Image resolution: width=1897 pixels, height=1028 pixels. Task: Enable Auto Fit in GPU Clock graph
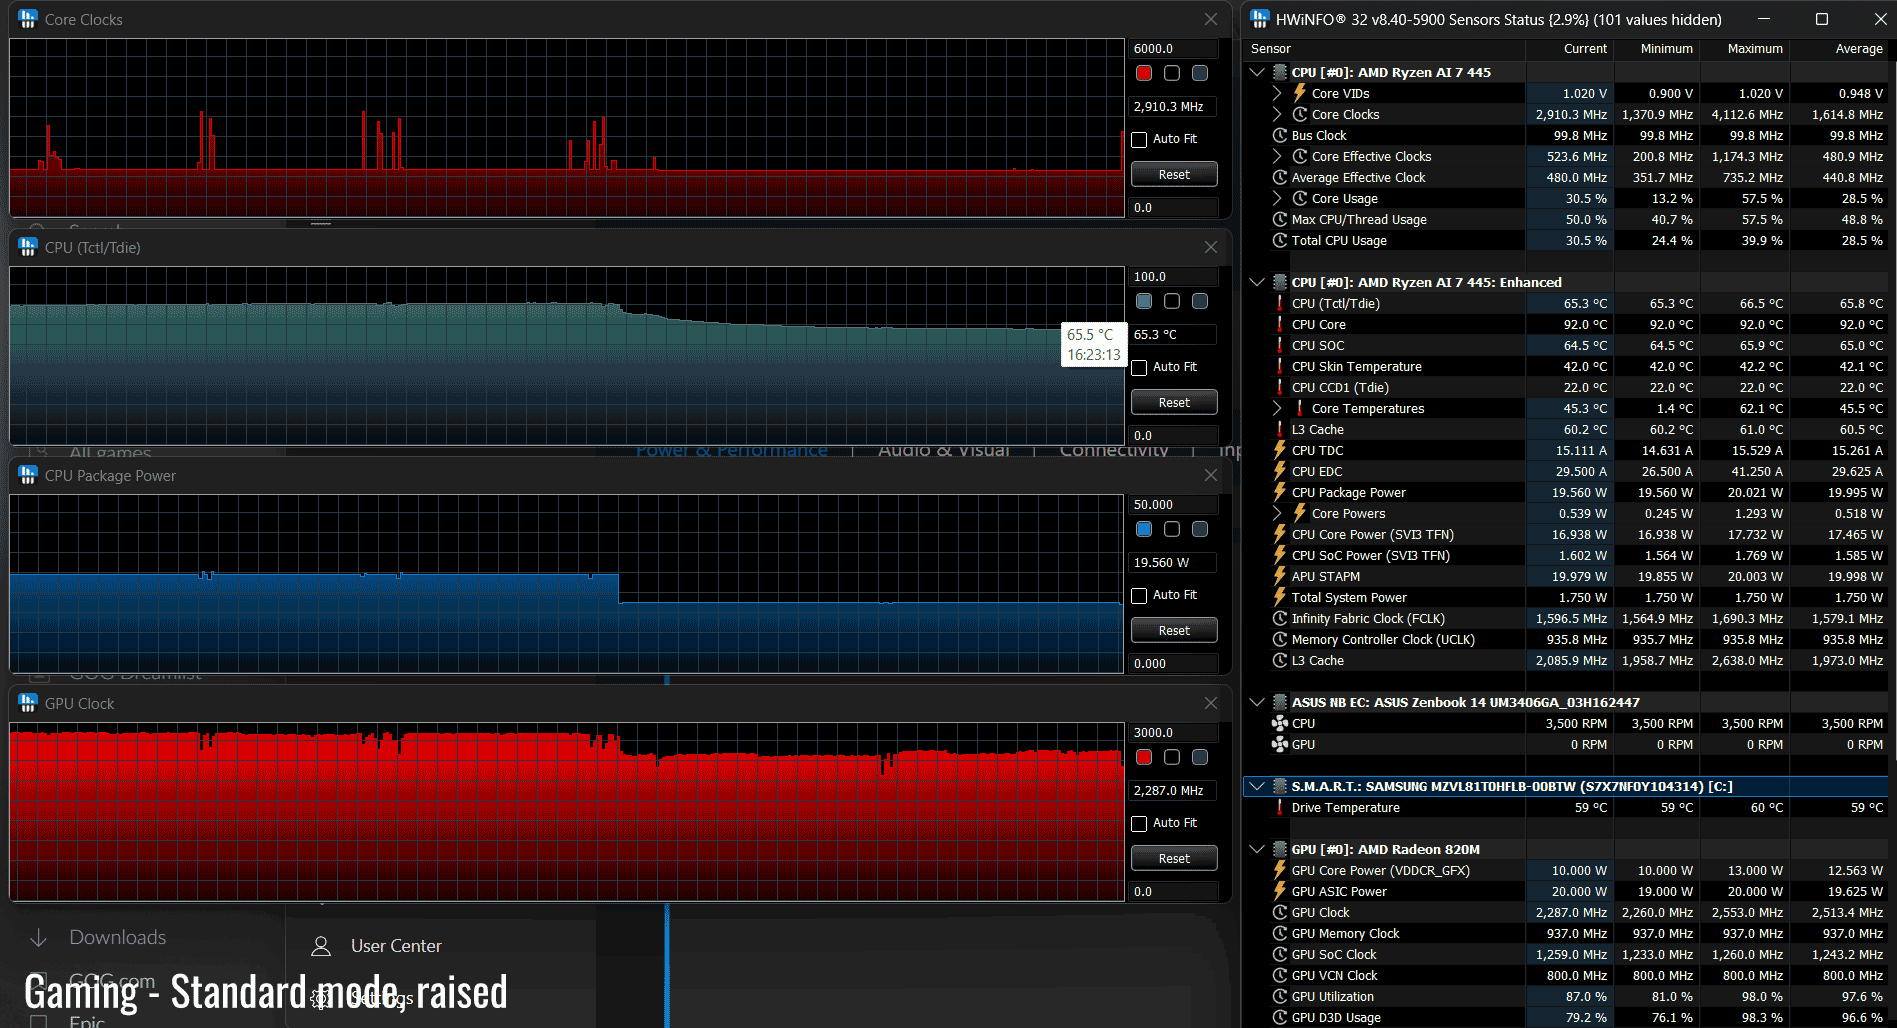click(1139, 824)
